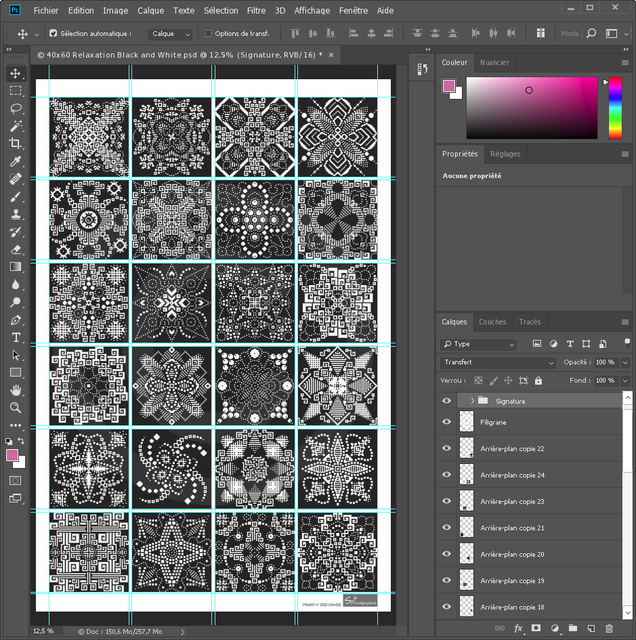Select the Gradient tool
Image resolution: width=636 pixels, height=640 pixels.
(16, 267)
